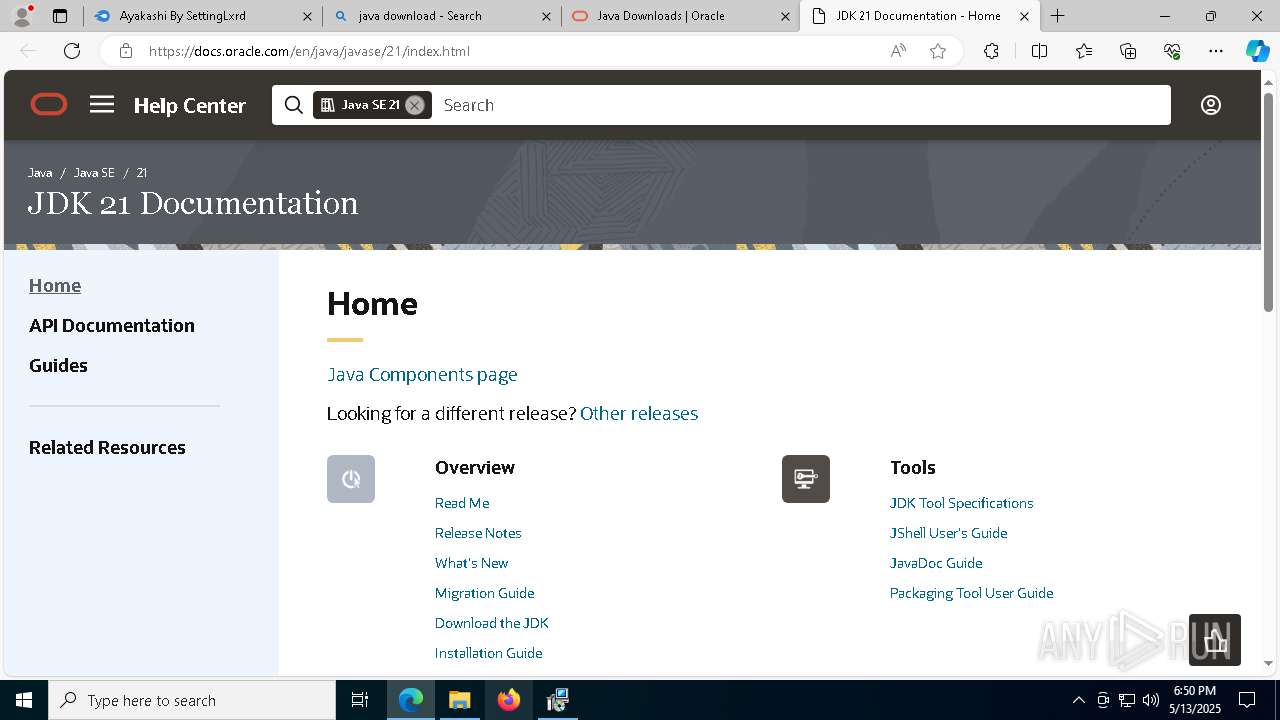Open the Windows Start menu
Screen dimensions: 1280x720
pyautogui.click(x=24, y=700)
